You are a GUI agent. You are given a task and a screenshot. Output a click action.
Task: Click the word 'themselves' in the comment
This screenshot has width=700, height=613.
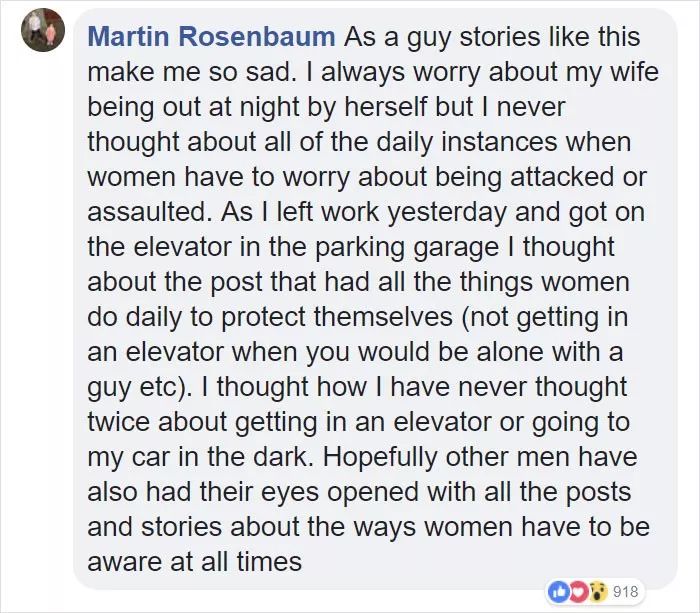[383, 317]
